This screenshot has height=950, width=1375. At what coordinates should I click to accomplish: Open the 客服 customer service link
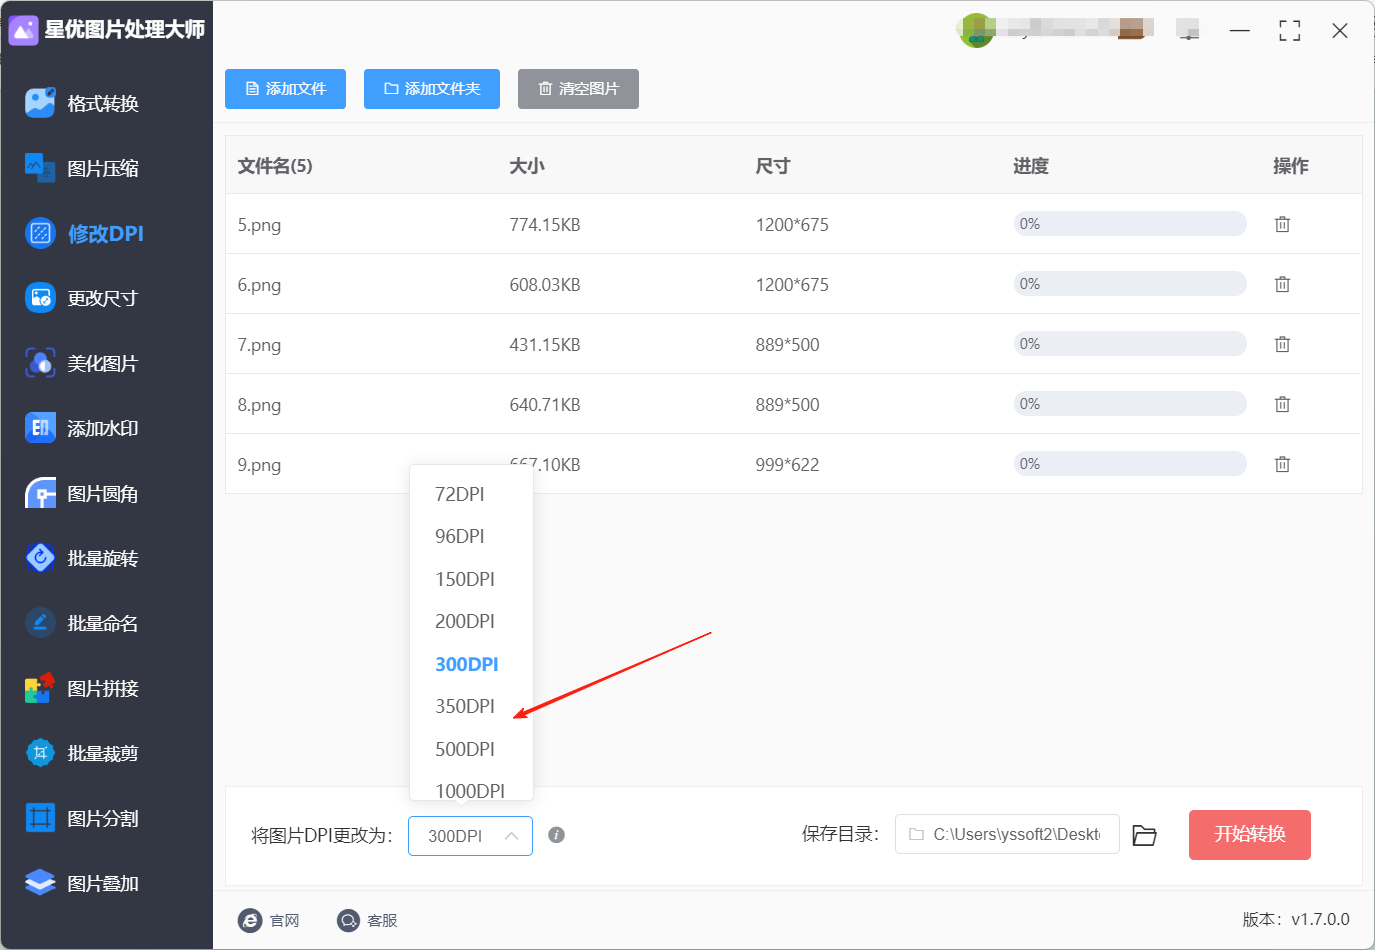(x=367, y=920)
